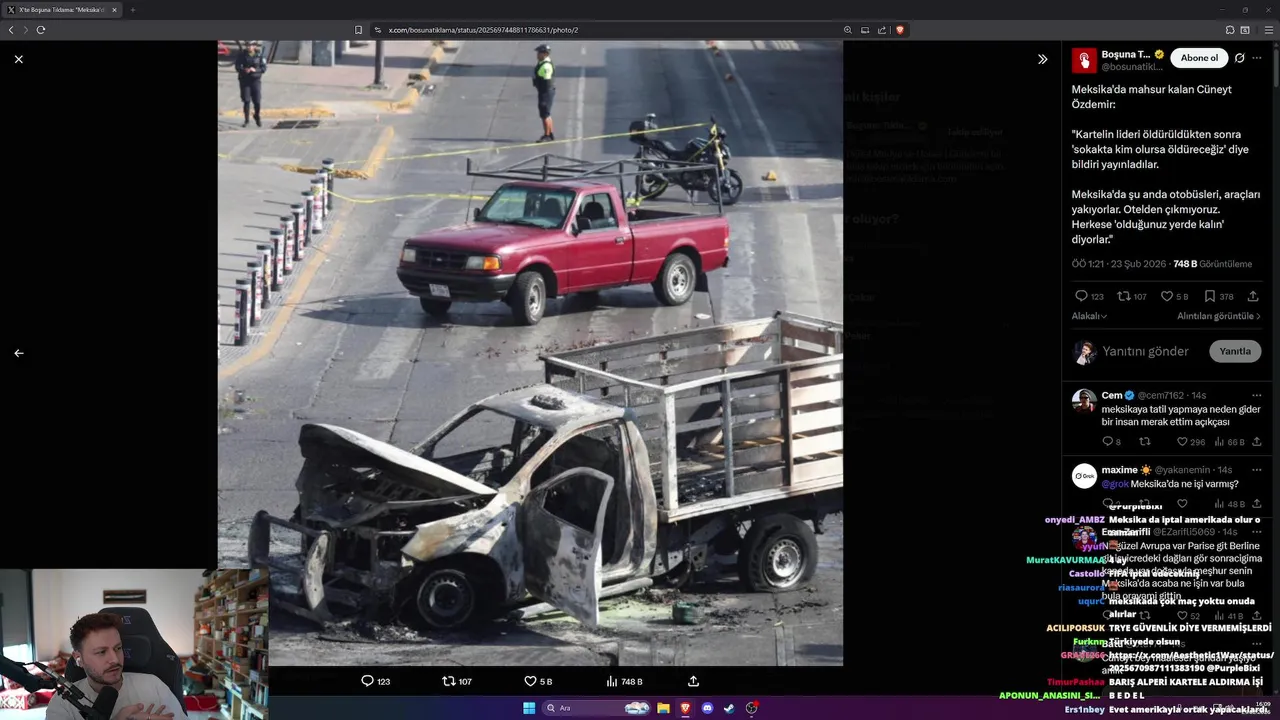
Task: Click the Abone ol subscribe button
Action: point(1199,58)
